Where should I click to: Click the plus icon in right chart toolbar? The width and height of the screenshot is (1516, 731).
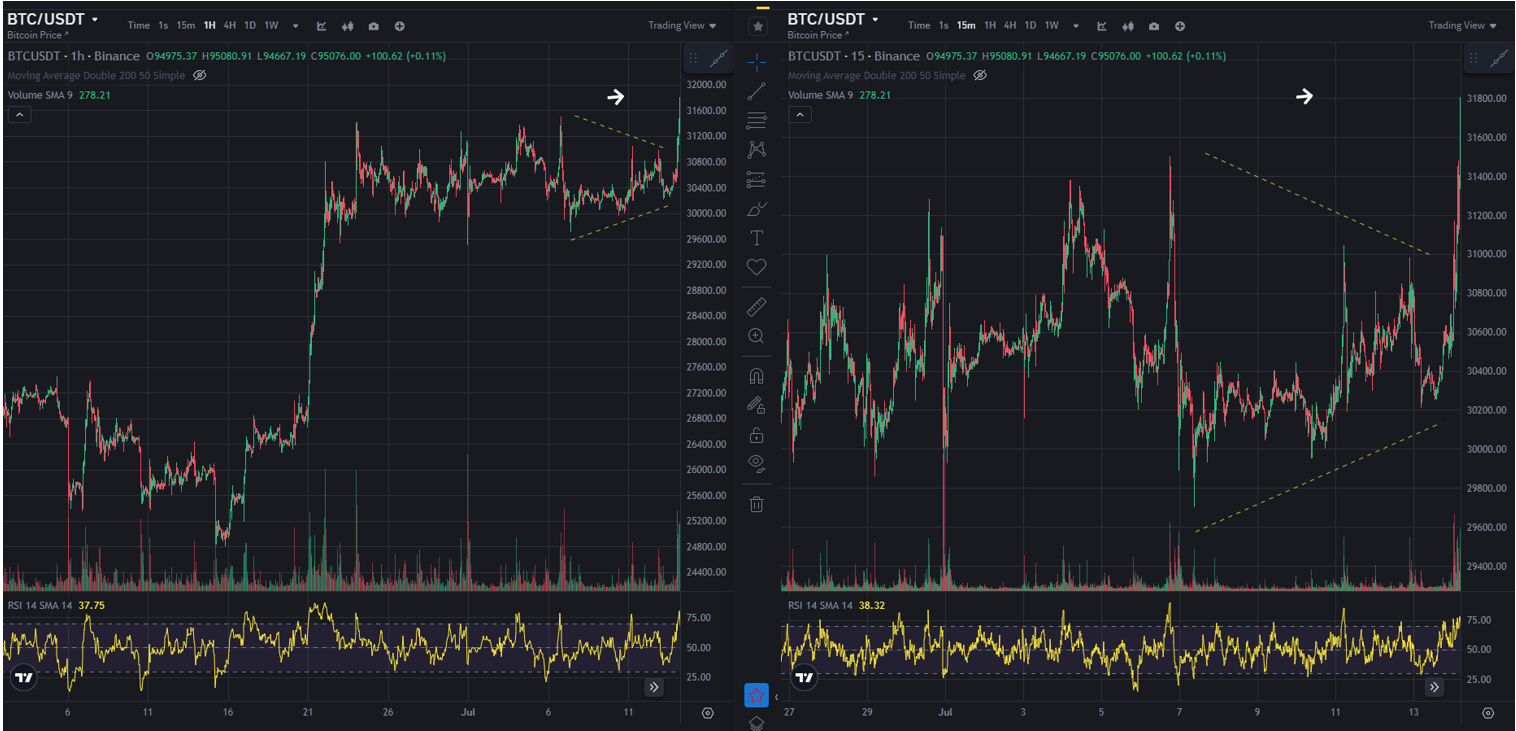(x=1180, y=25)
